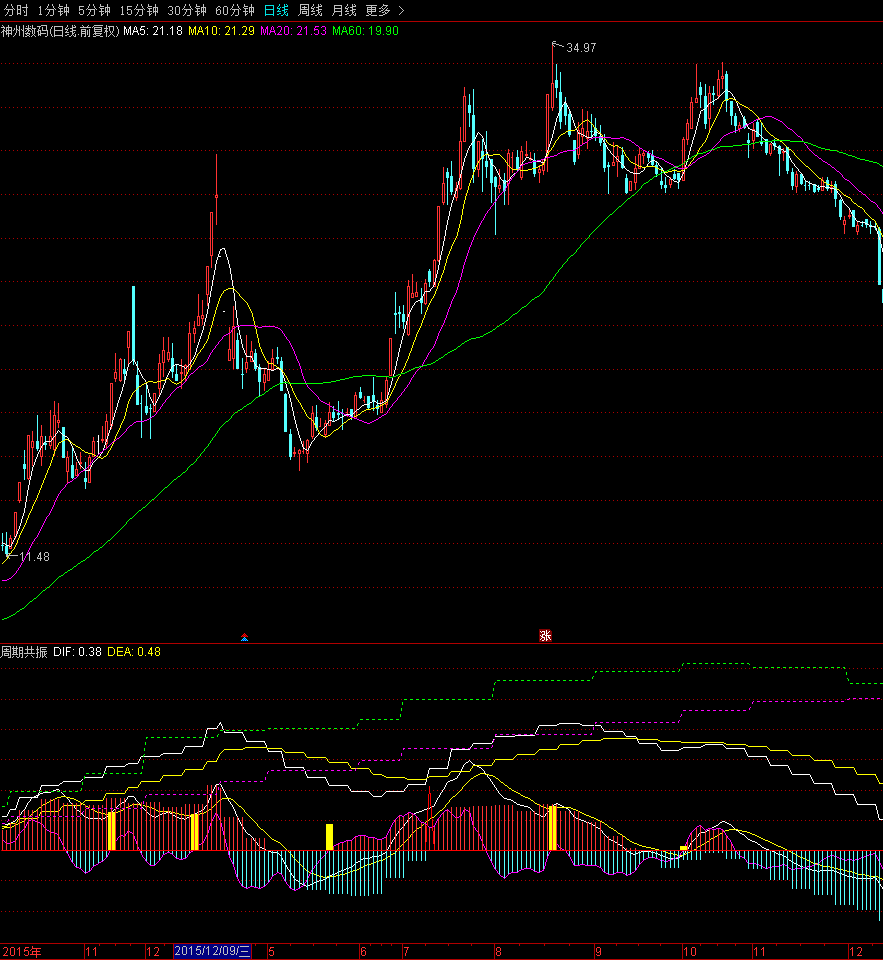883x960 pixels.
Task: Click the 2015年 label on time axis
Action: click(22, 951)
